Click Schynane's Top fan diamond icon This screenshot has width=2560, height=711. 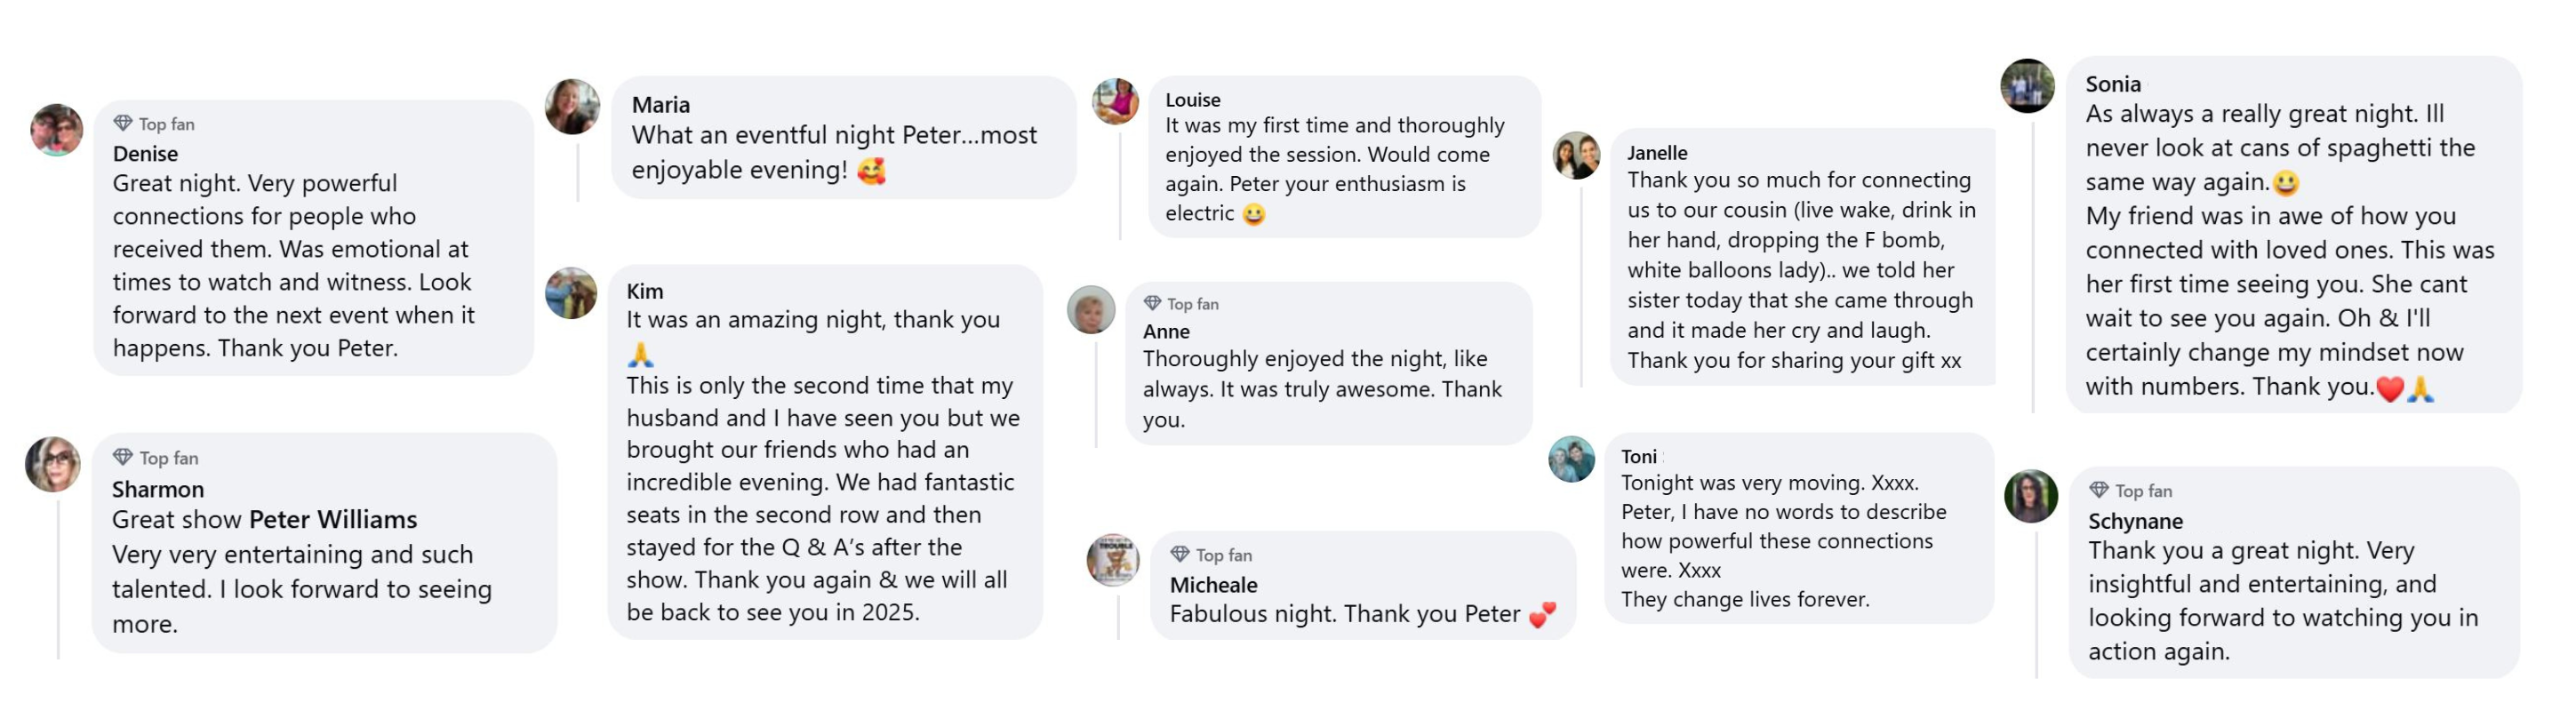[2099, 490]
